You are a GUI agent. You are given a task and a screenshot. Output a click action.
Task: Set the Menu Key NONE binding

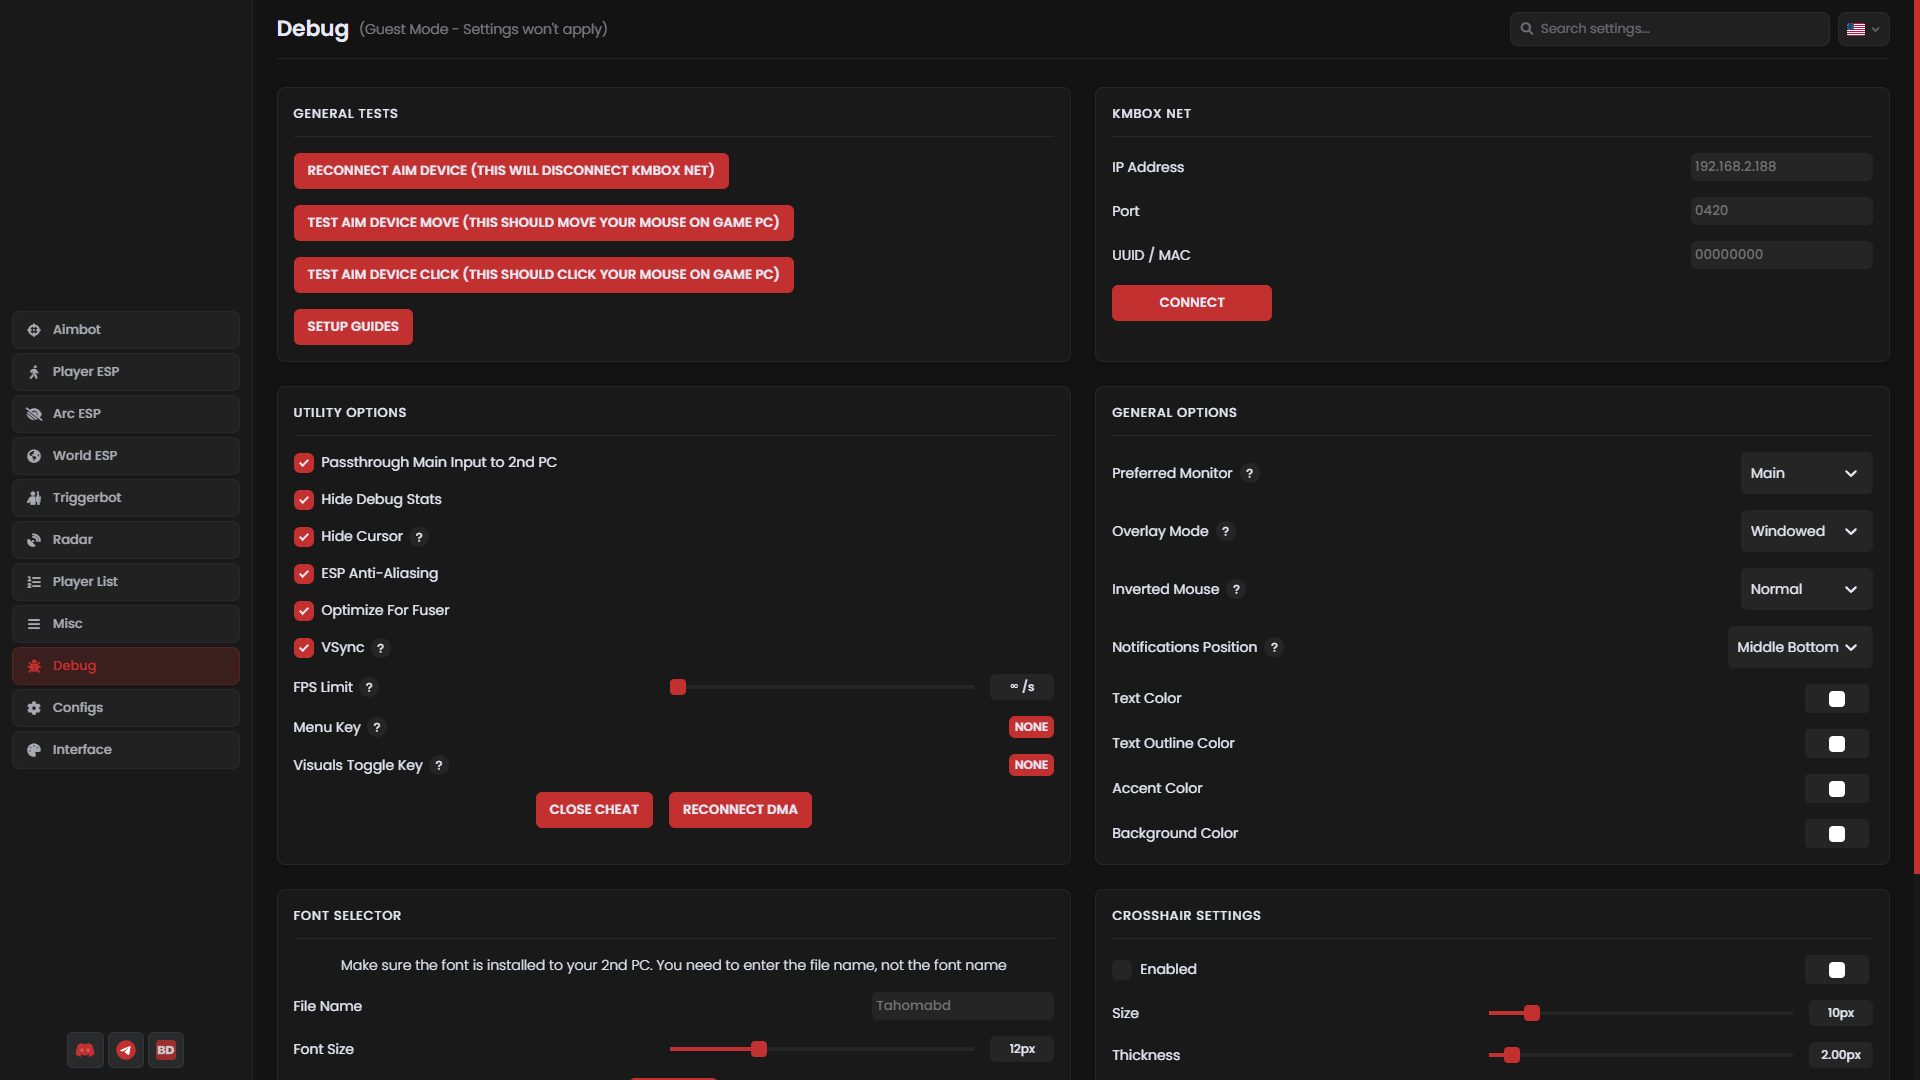coord(1031,727)
